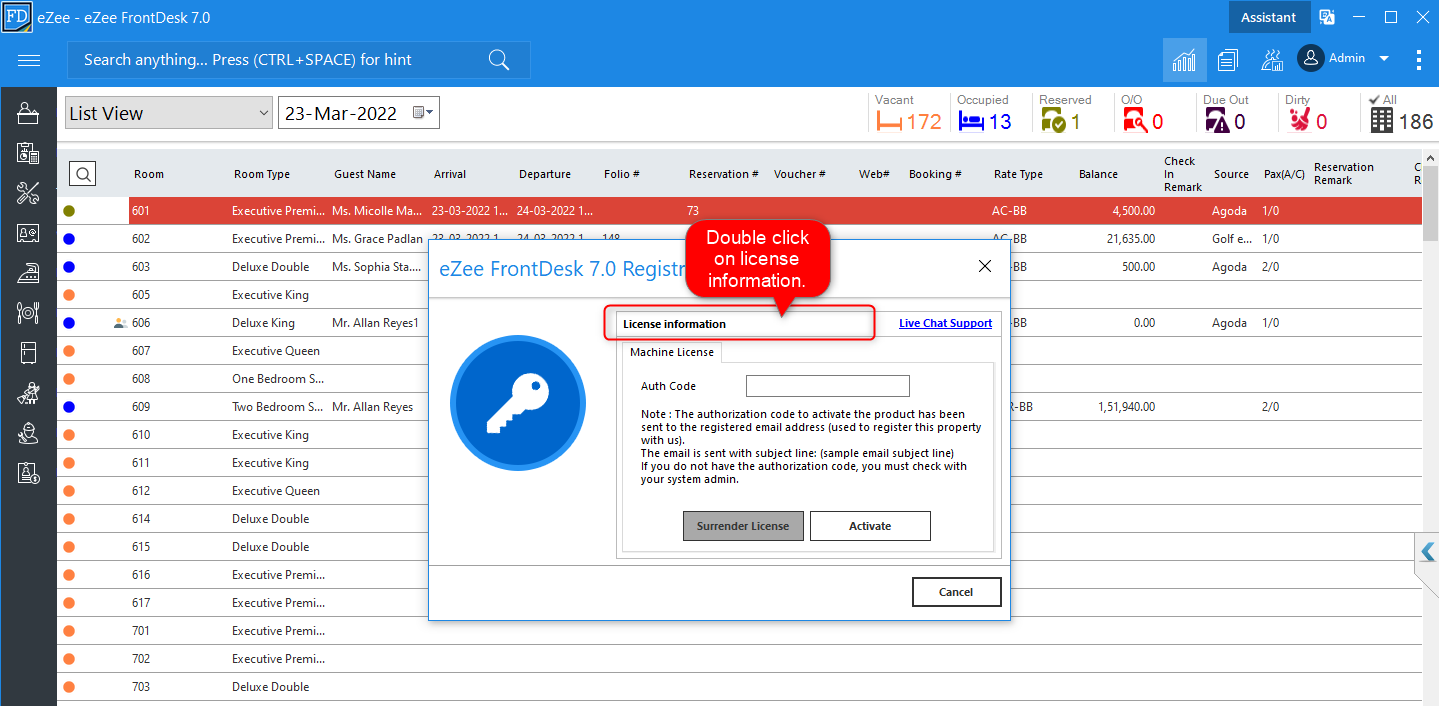Image resolution: width=1439 pixels, height=706 pixels.
Task: Open the payroll badge sidebar icon
Action: click(28, 473)
